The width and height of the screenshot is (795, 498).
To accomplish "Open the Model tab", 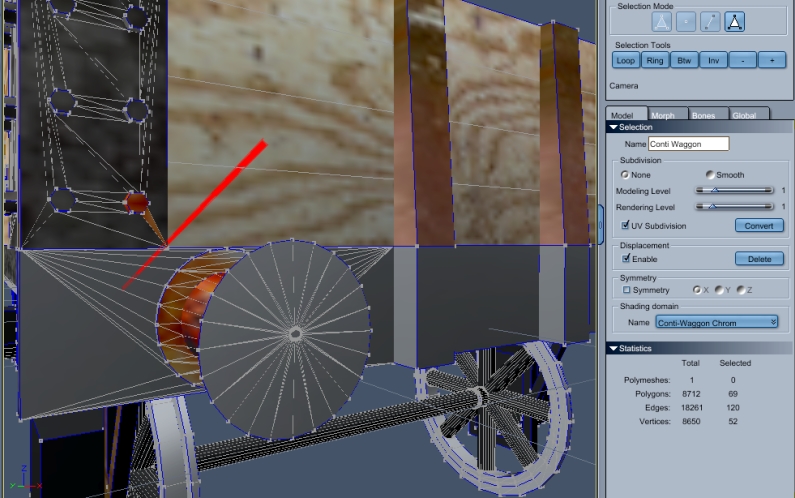I will (626, 114).
